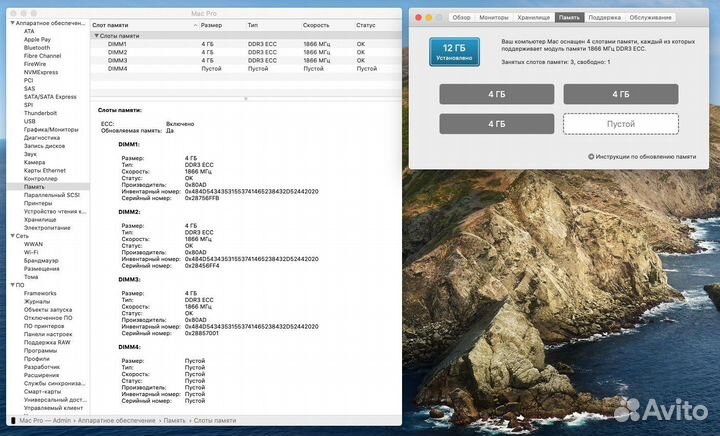720x436 pixels.
Task: Open the Поддержка tab
Action: click(604, 17)
